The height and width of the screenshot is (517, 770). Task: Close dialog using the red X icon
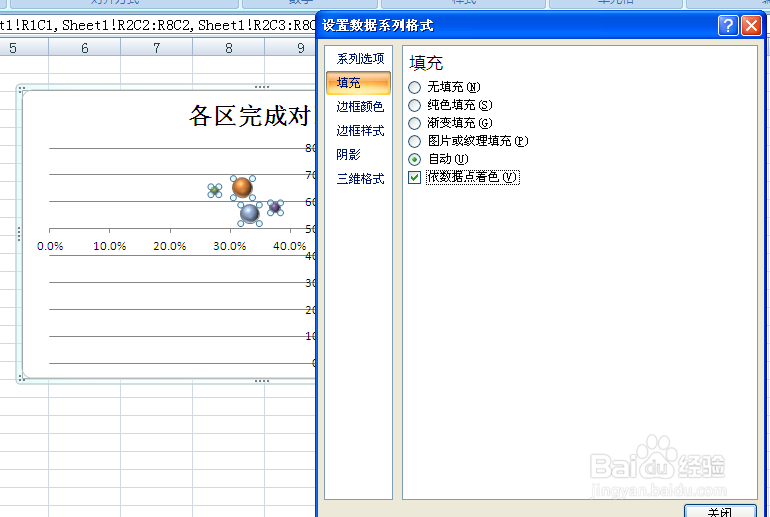751,26
